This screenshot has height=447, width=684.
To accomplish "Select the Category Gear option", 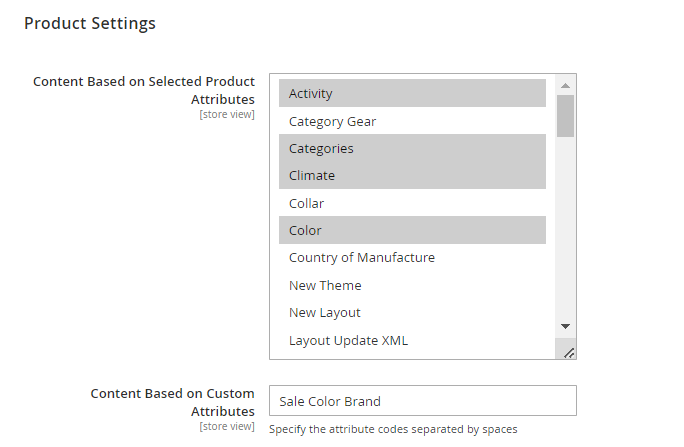I will pyautogui.click(x=412, y=121).
